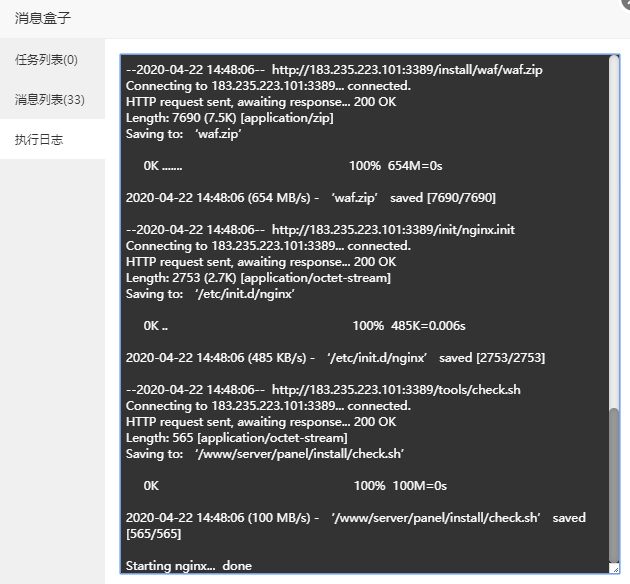Click the 'Length: 7690 (7.5K)' line

click(x=229, y=118)
